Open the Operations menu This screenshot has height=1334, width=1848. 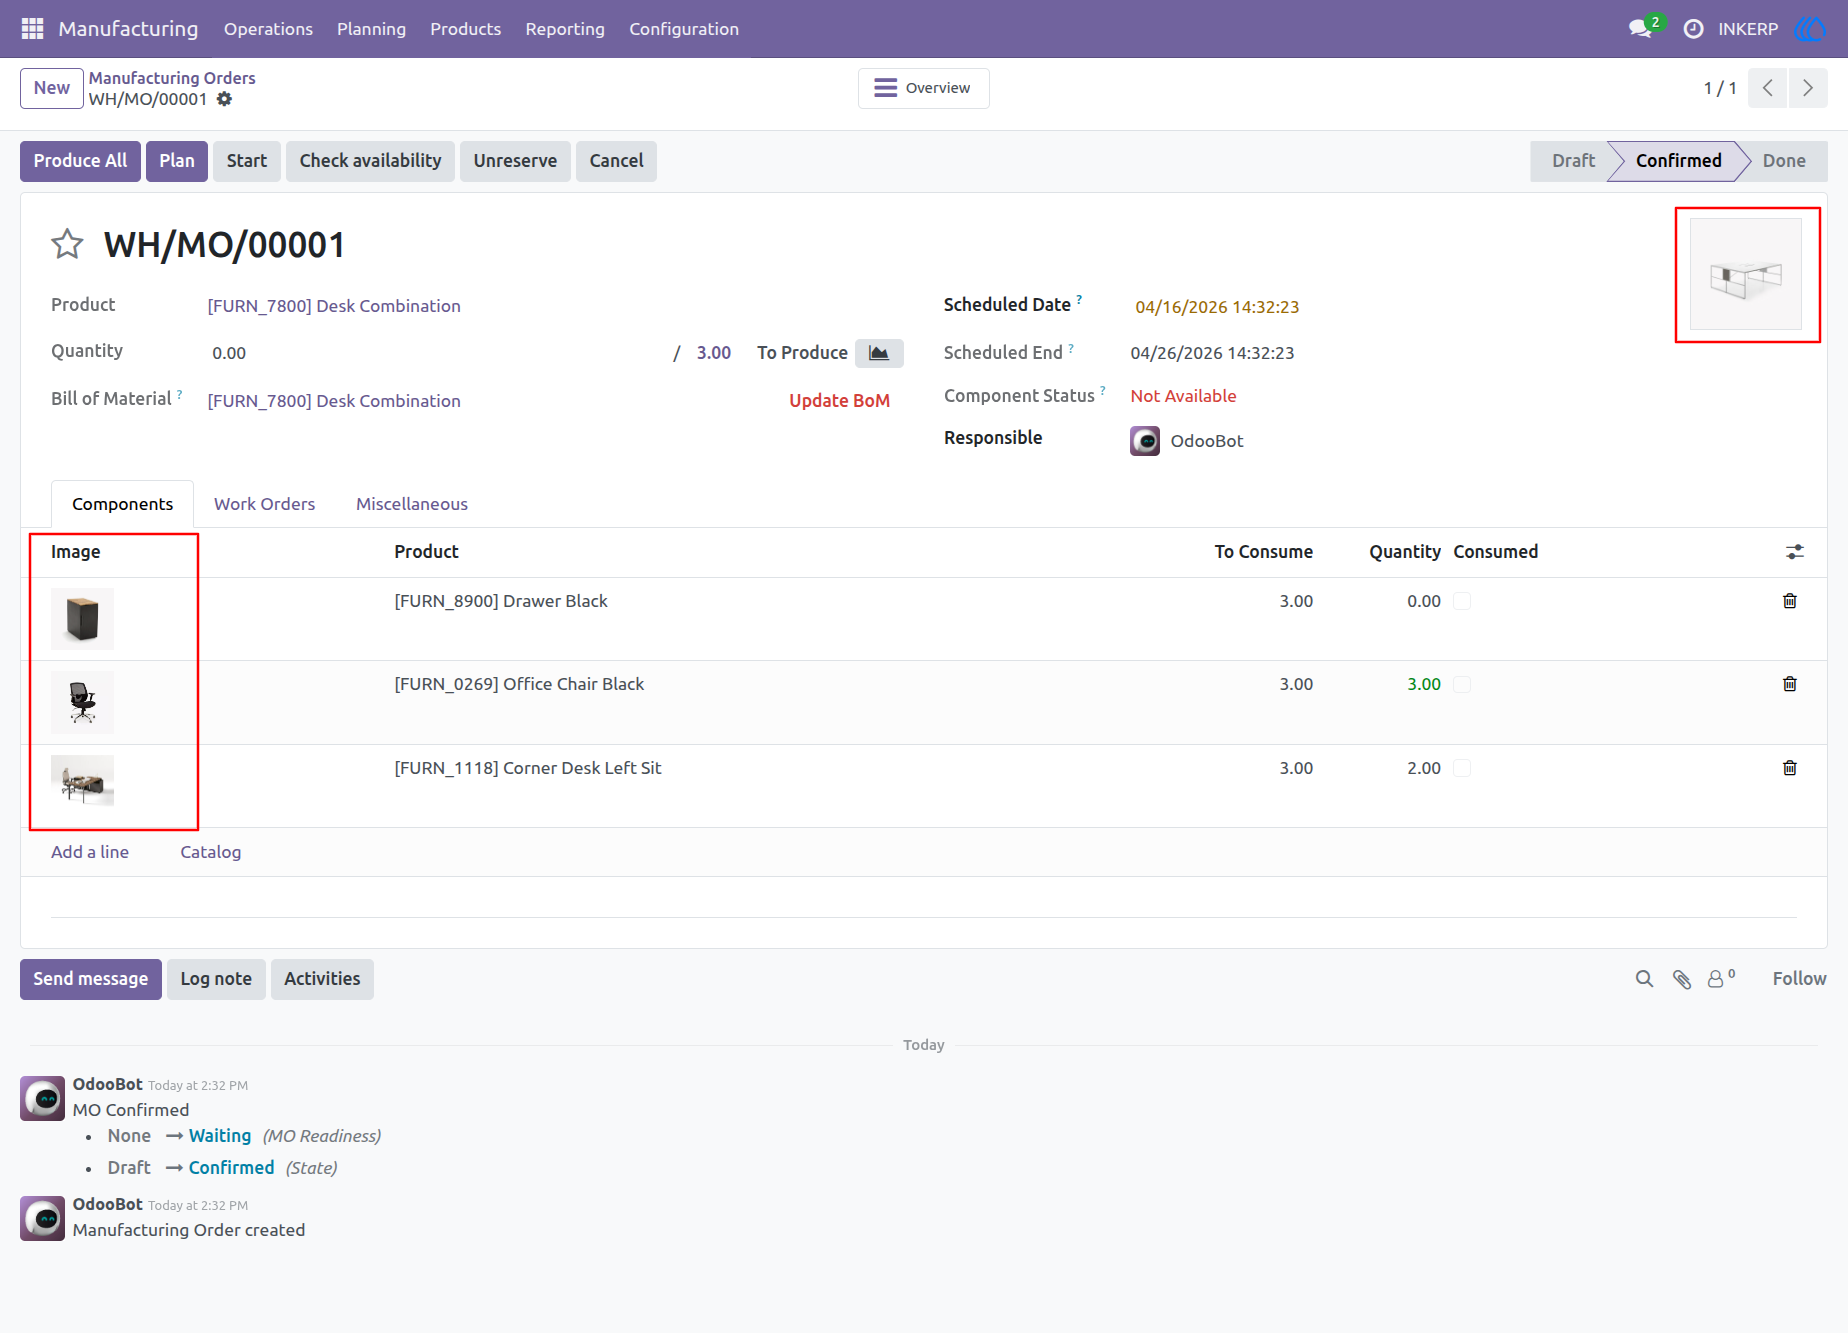point(268,29)
